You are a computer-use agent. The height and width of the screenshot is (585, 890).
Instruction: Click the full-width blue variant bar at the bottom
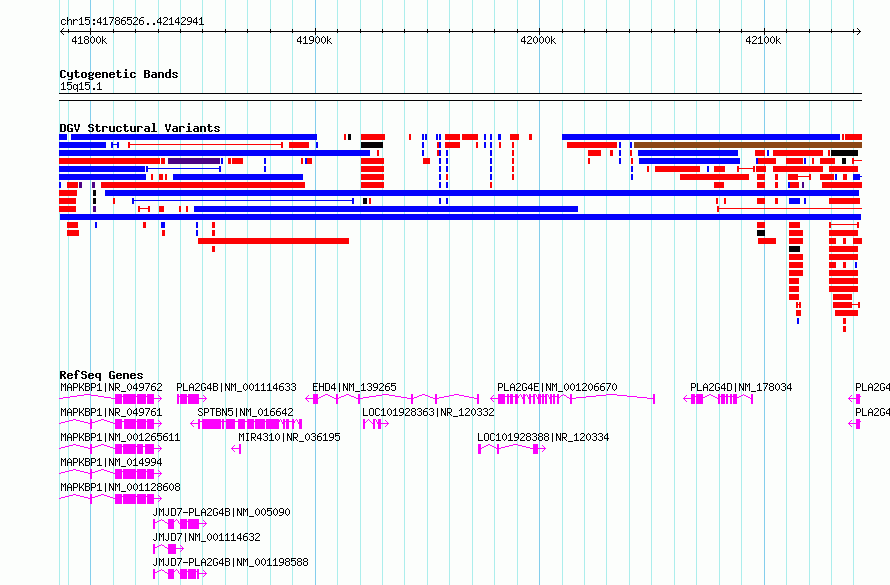click(460, 217)
